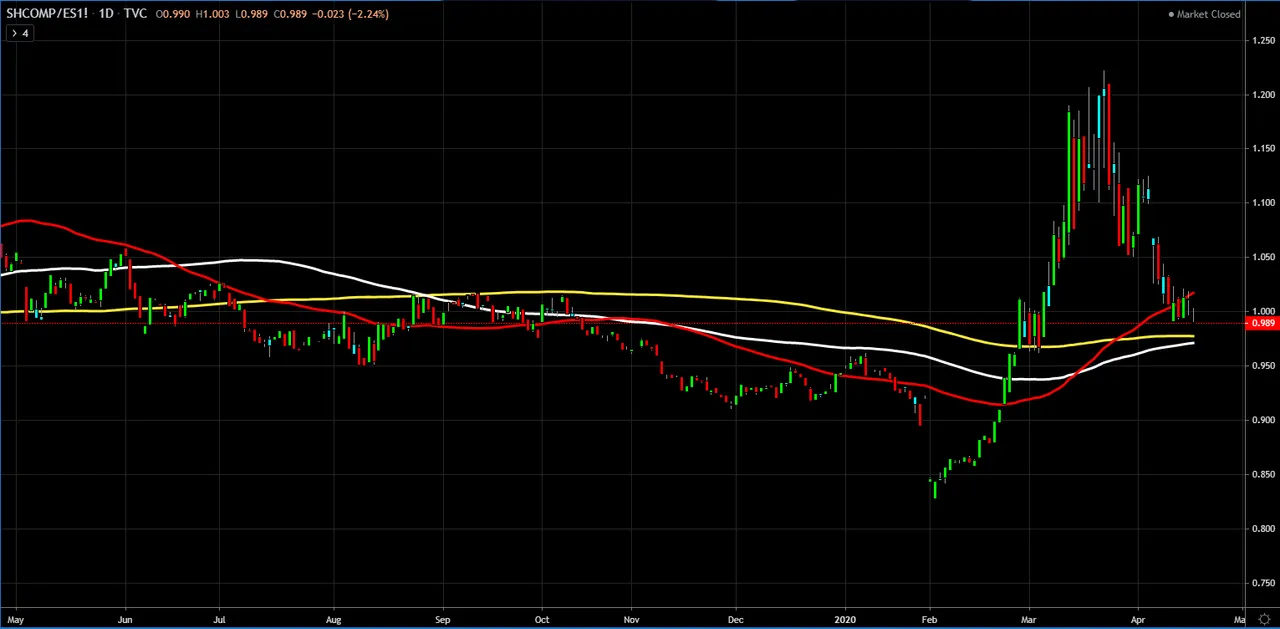The width and height of the screenshot is (1280, 629).
Task: Click the Oct label on time axis
Action: point(542,620)
